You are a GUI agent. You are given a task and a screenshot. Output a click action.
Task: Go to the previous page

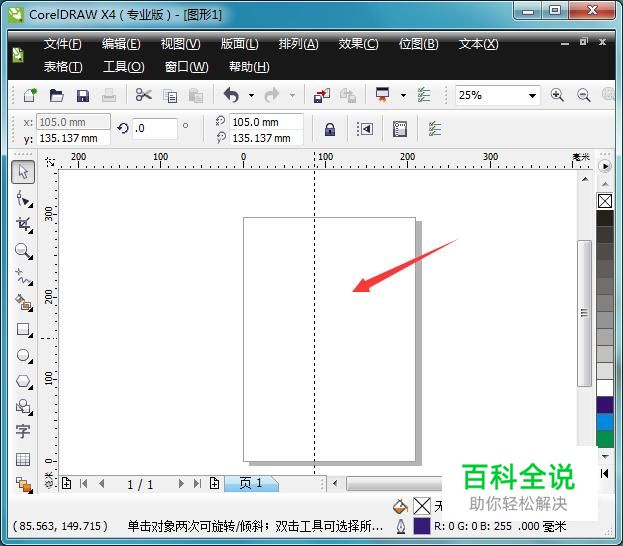102,484
